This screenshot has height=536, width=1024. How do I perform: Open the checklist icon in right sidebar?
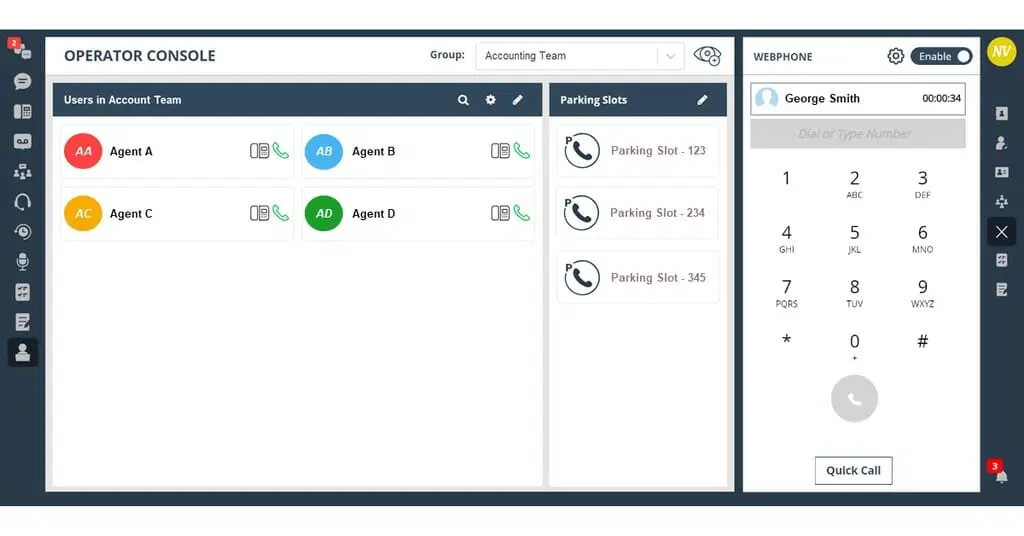pos(1001,260)
